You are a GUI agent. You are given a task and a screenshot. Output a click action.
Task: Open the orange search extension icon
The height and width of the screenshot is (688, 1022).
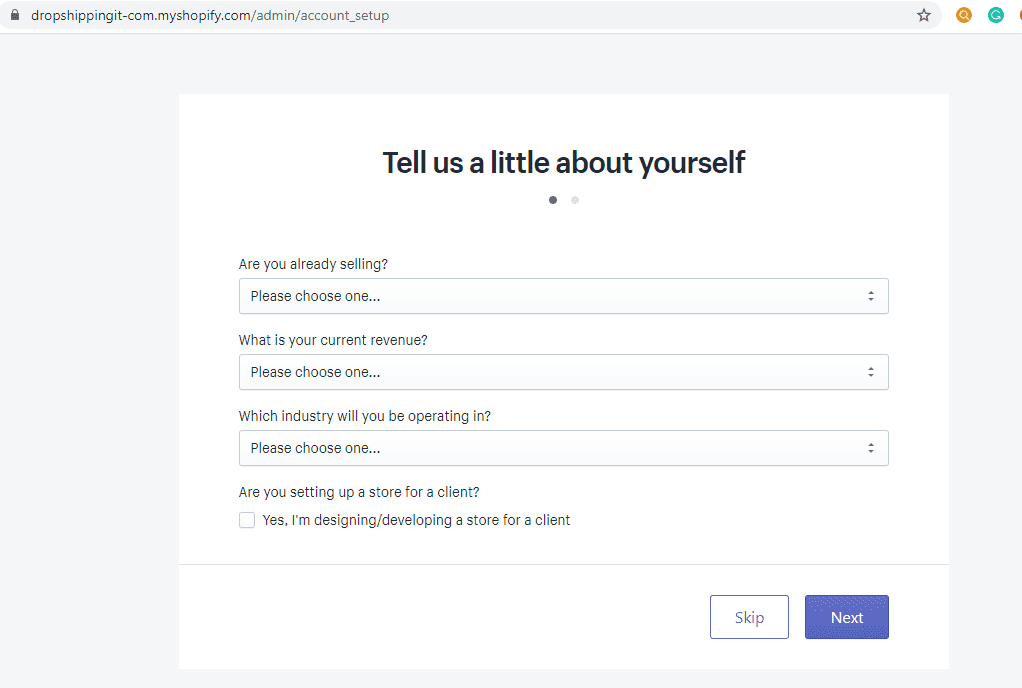click(963, 15)
